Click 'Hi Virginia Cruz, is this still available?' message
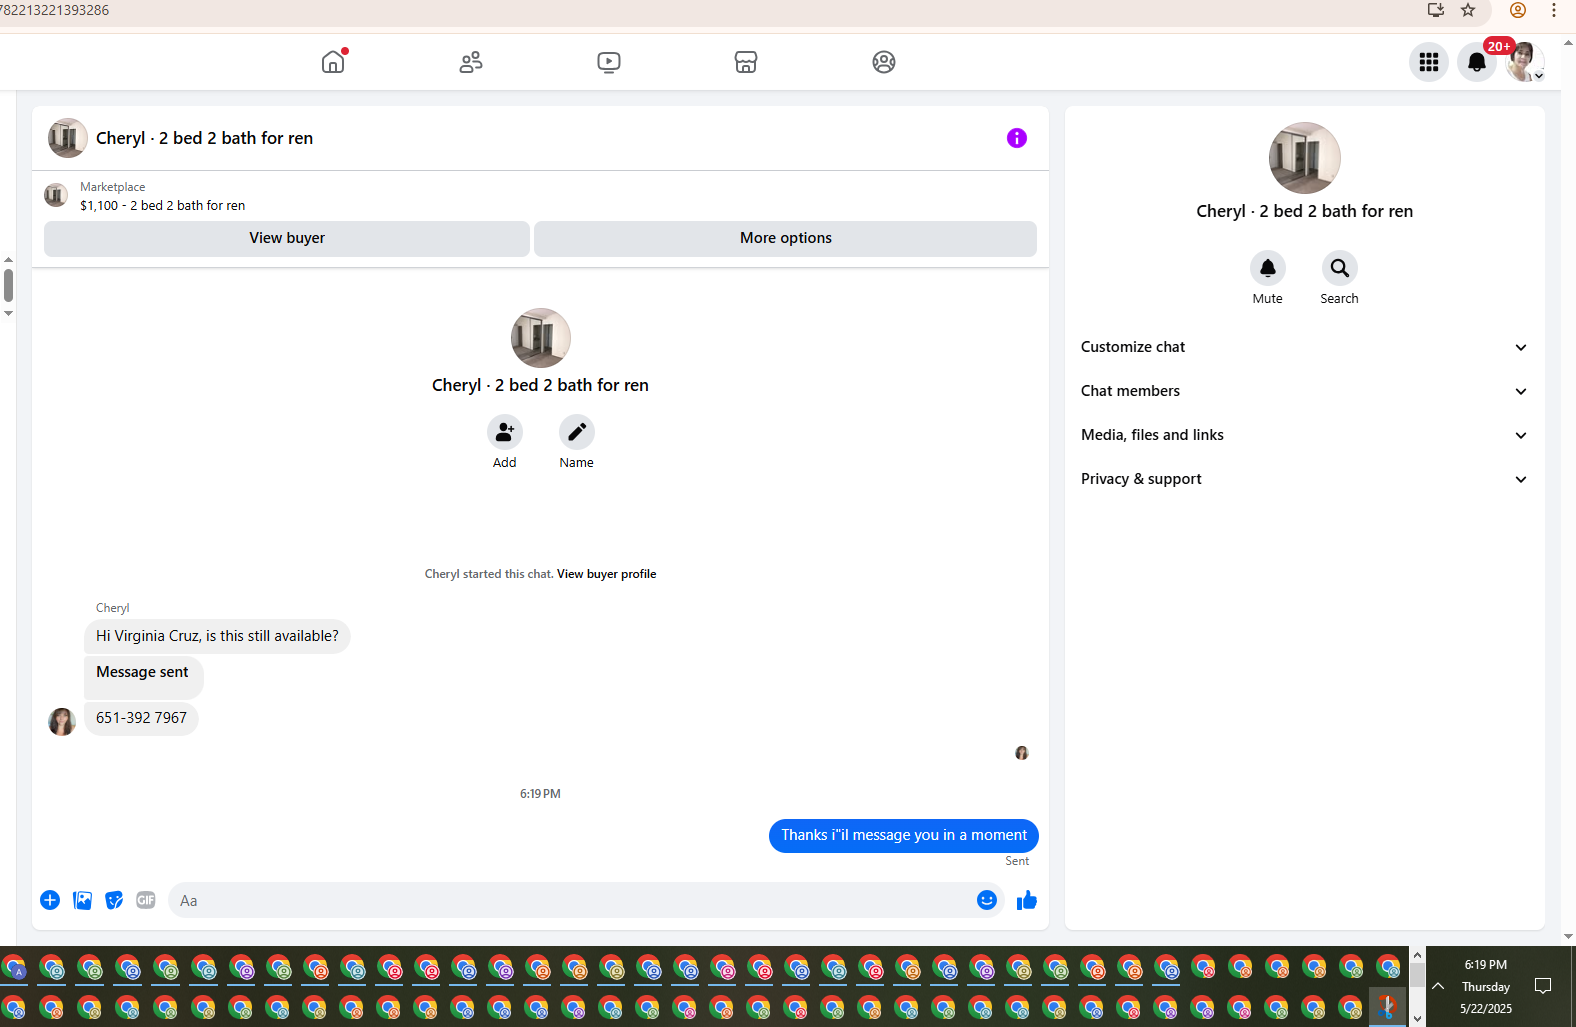This screenshot has width=1576, height=1027. pyautogui.click(x=217, y=636)
